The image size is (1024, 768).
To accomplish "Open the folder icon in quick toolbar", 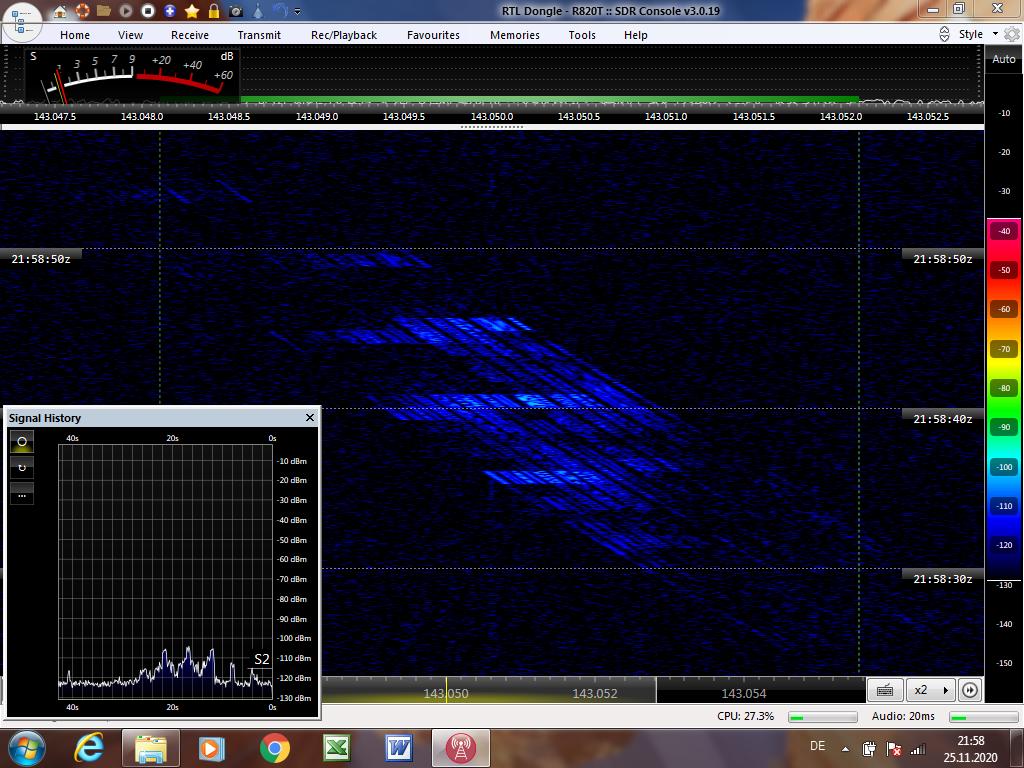I will (104, 10).
